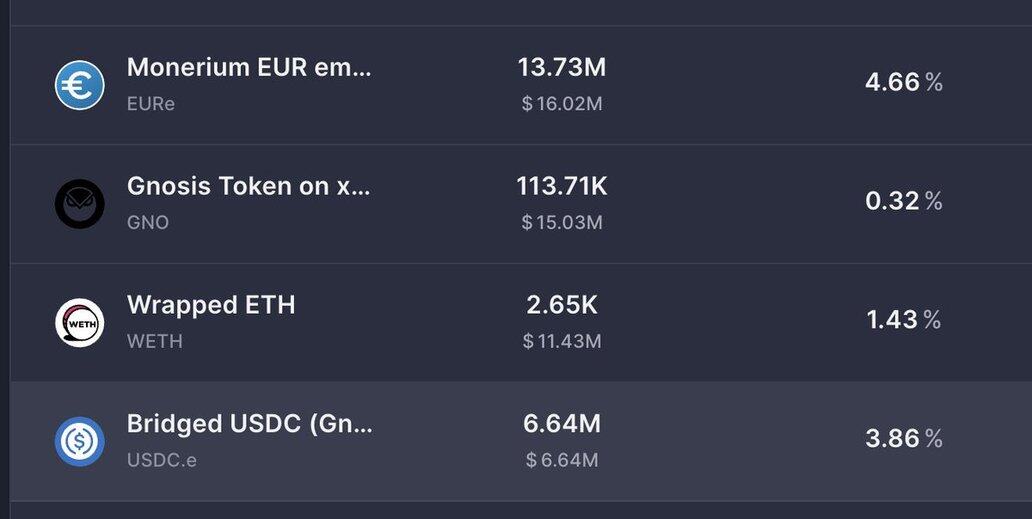Screen dimensions: 1032x519
Task: Click the $11.43M WETH dollar value
Action: coord(561,341)
